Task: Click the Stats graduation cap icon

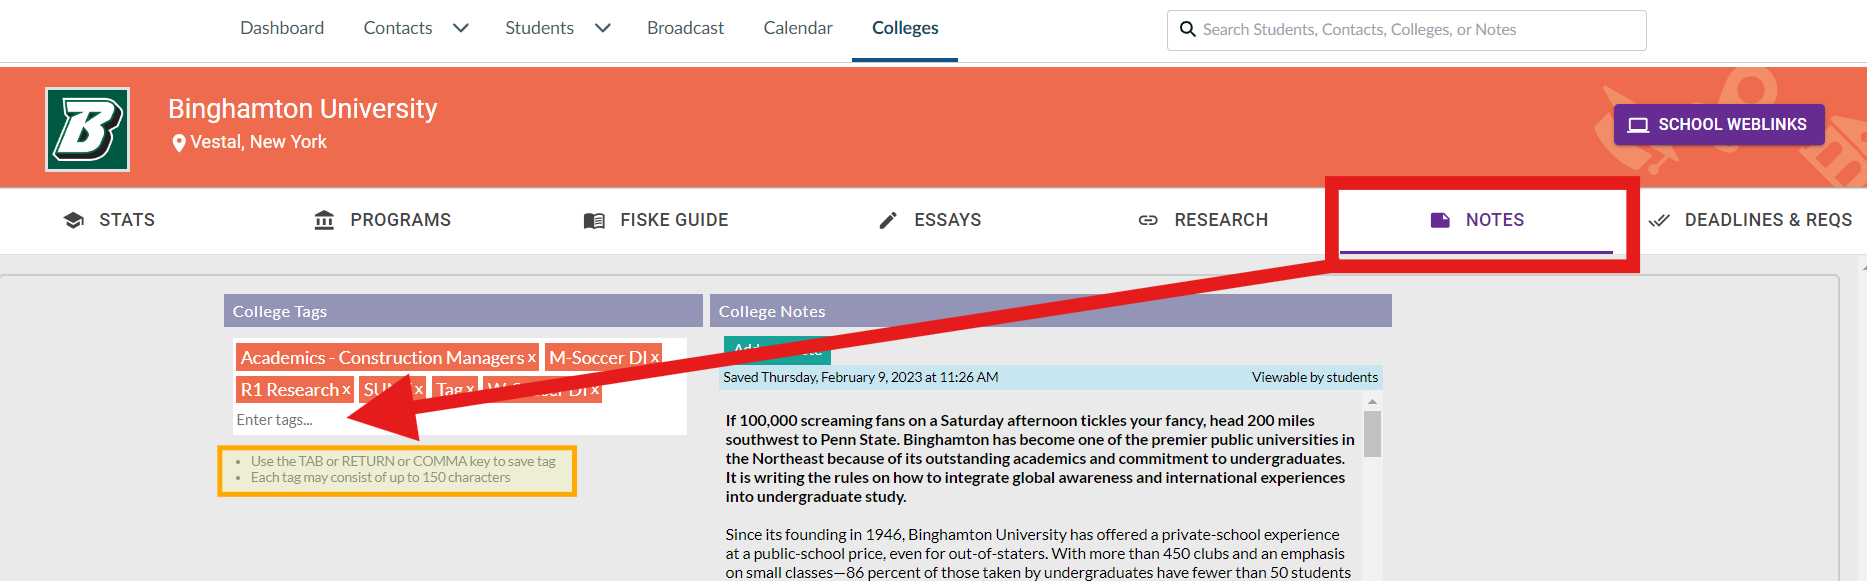Action: [74, 220]
